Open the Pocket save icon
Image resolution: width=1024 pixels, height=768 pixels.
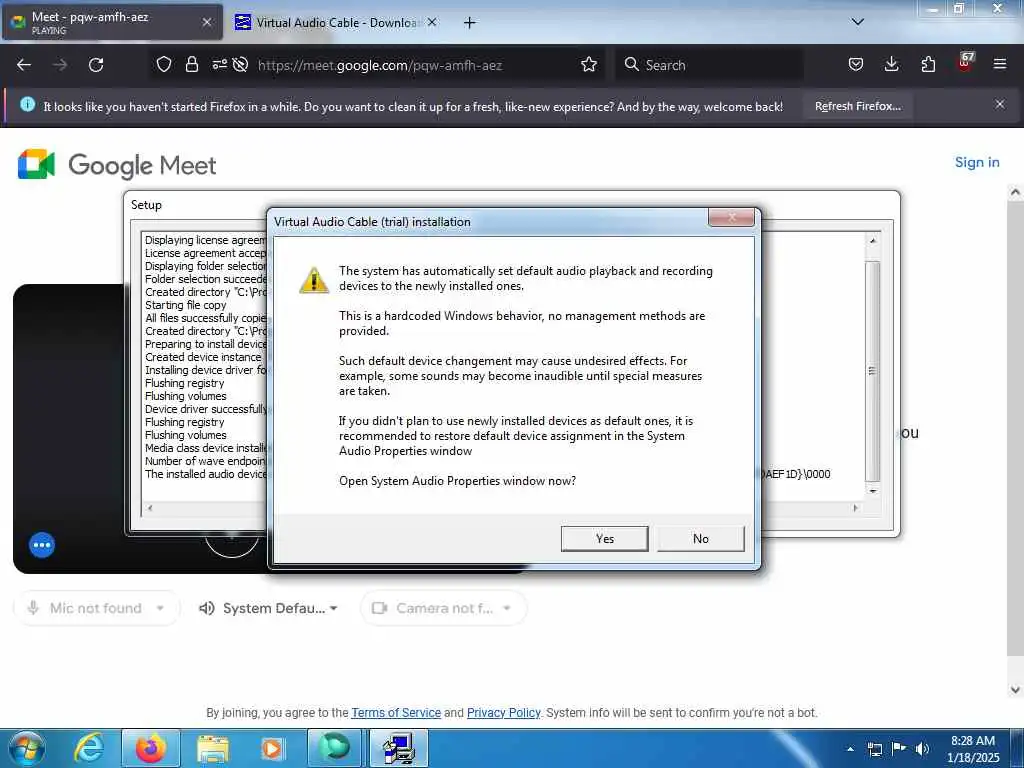point(856,65)
